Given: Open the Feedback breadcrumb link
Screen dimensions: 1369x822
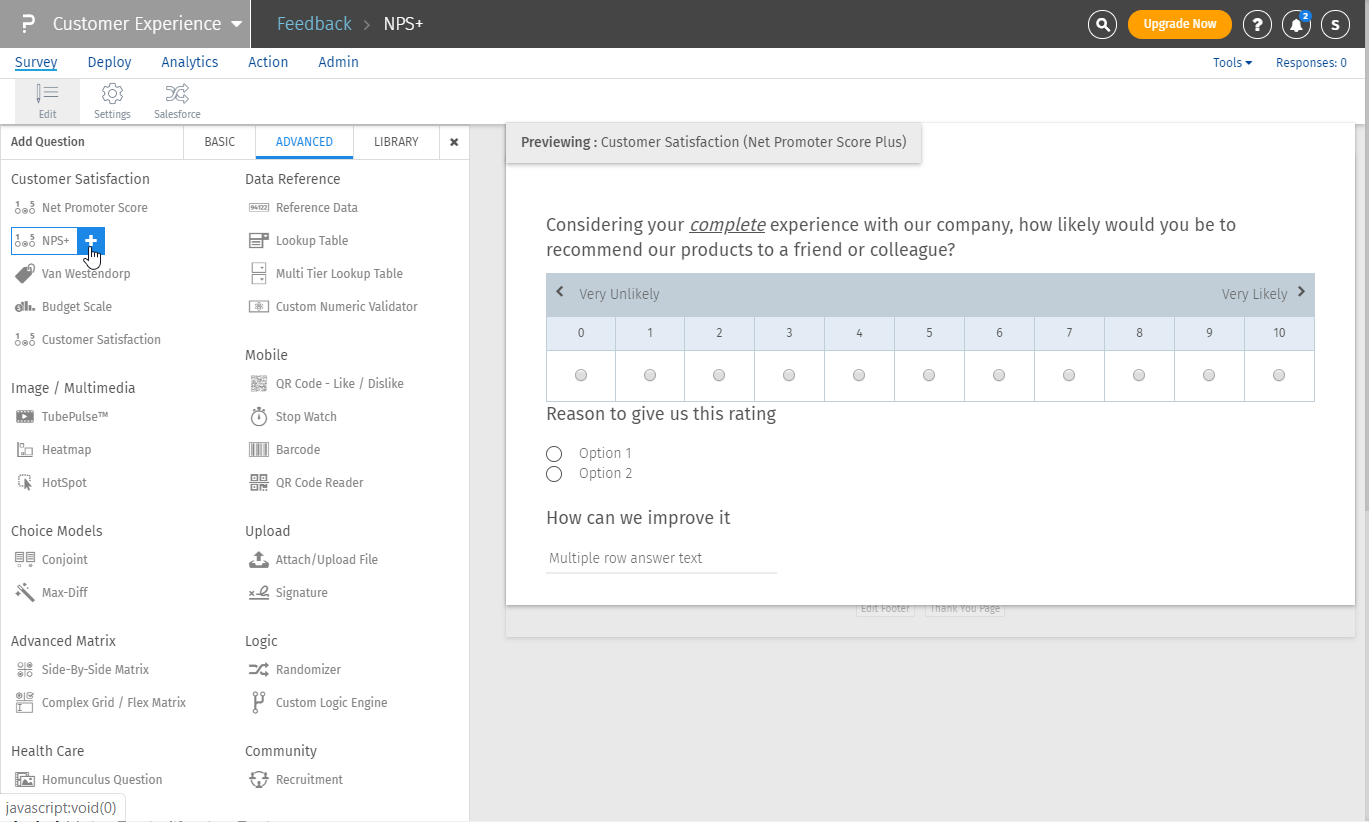Looking at the screenshot, I should tap(314, 24).
